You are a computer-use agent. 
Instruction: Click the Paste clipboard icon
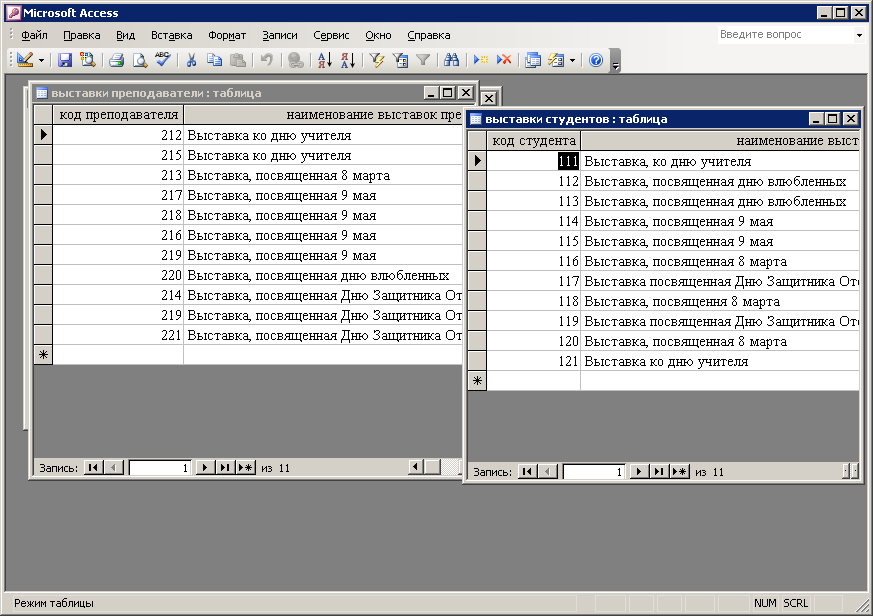point(238,60)
